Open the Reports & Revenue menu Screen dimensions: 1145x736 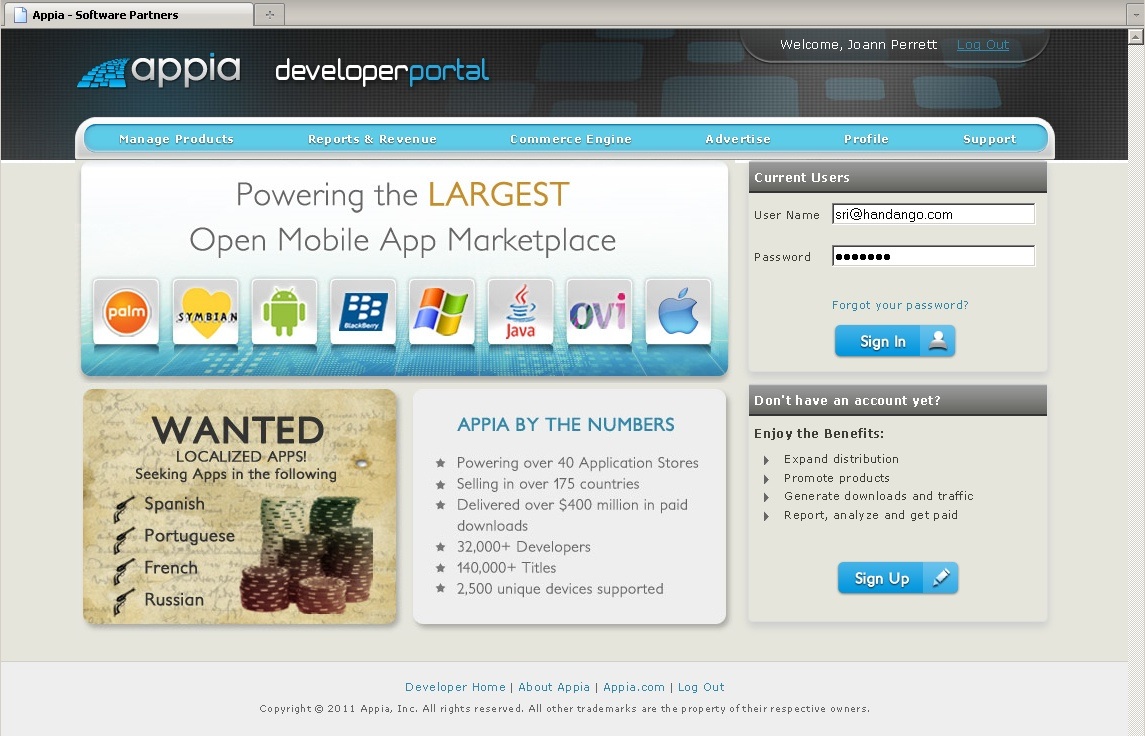(x=372, y=139)
